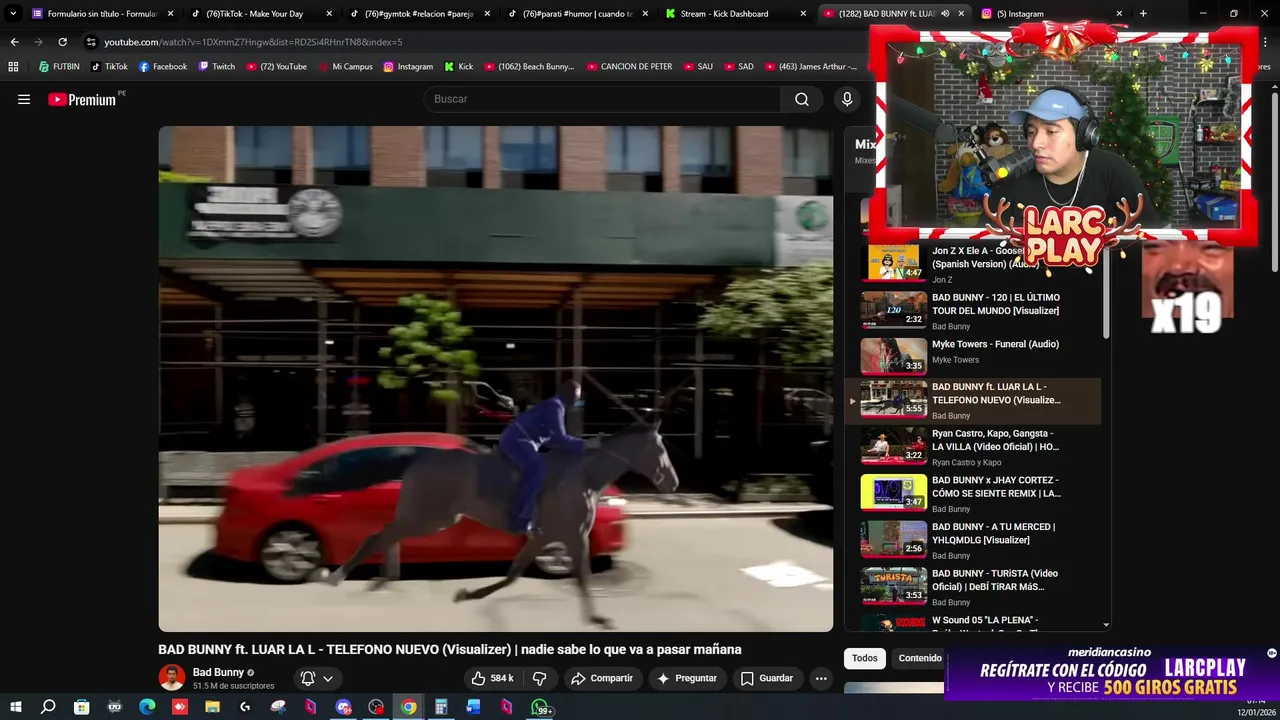Switch to TikTok - Make Your Day tab
The height and width of the screenshot is (720, 1280).
point(261,14)
